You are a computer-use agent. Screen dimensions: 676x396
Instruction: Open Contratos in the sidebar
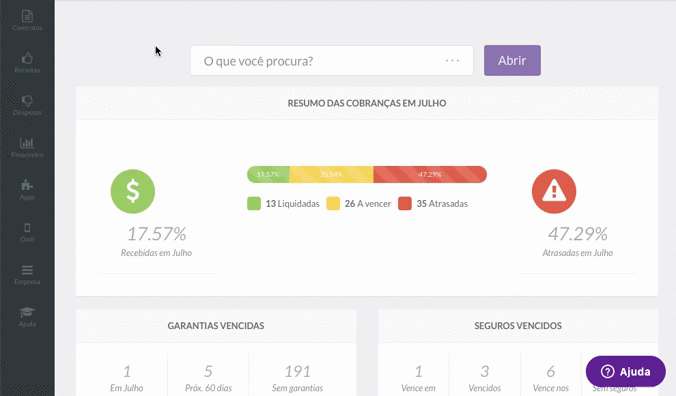point(27,20)
